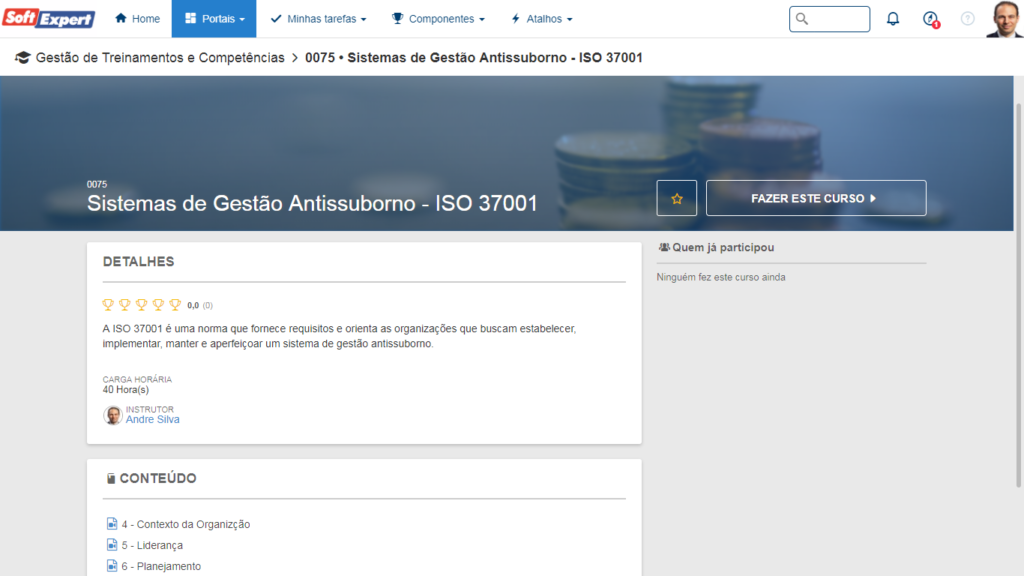Open the pending items clock icon
This screenshot has height=576, width=1024.
(930, 19)
